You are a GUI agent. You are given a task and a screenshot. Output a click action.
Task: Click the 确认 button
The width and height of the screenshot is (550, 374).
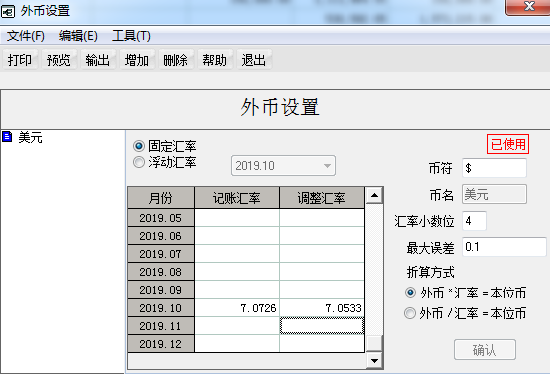pos(485,349)
